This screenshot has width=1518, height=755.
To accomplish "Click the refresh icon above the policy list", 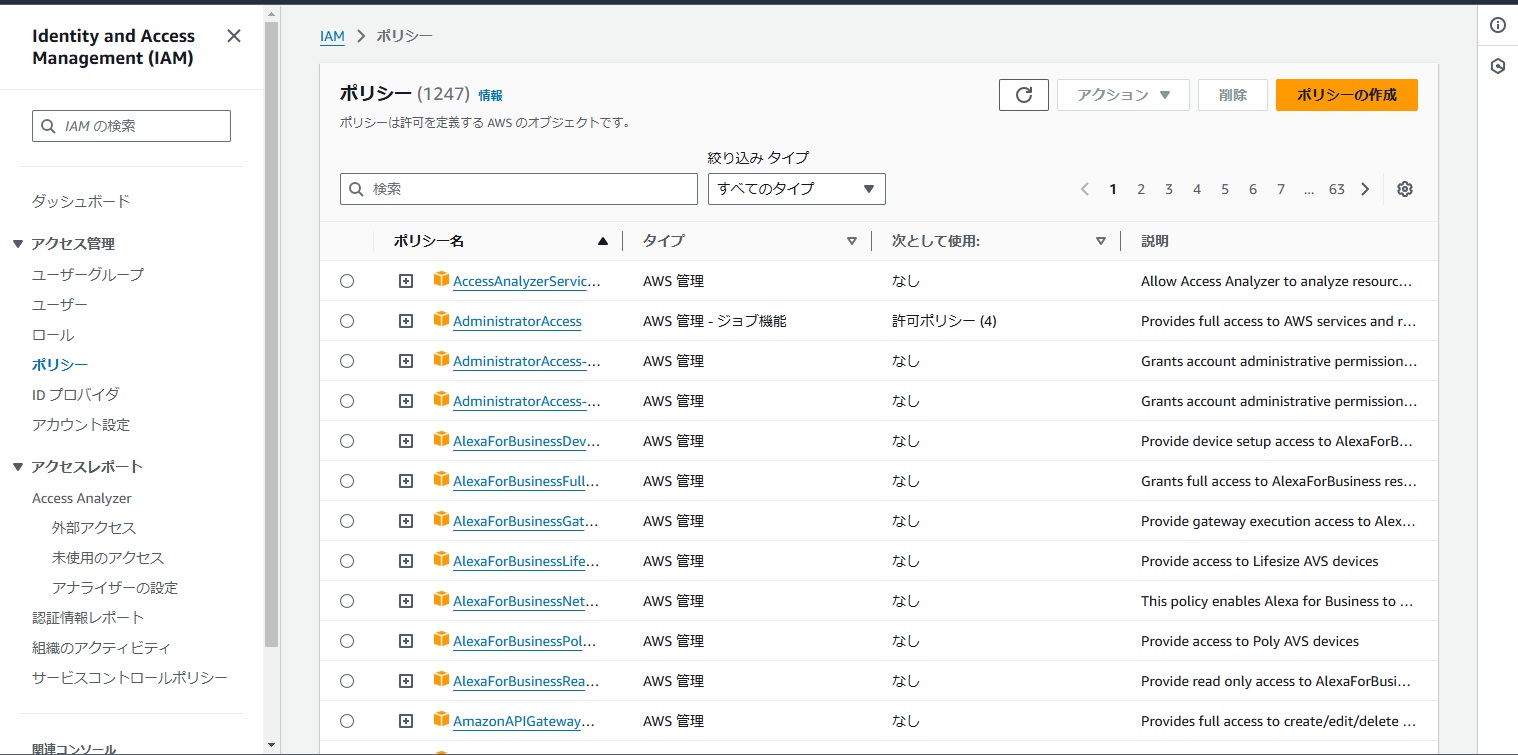I will point(1022,94).
